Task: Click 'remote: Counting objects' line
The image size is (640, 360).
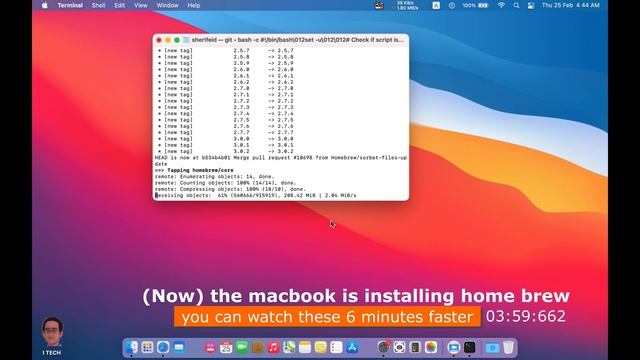Action: pyautogui.click(x=226, y=183)
